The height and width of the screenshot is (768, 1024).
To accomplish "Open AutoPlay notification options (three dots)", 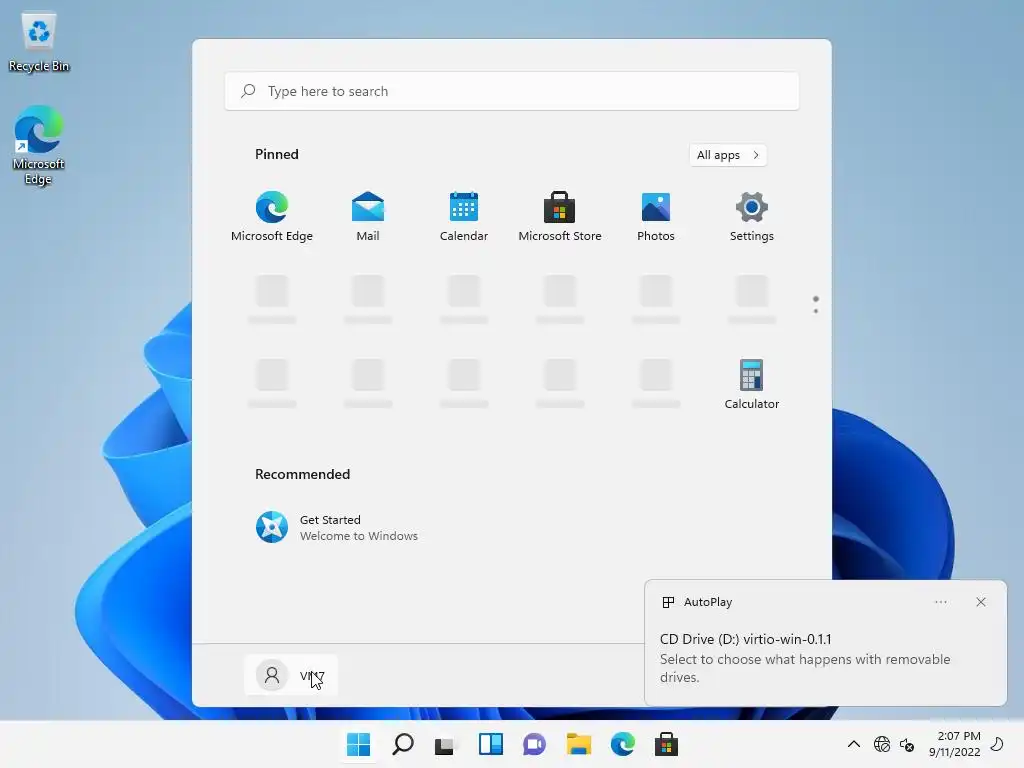I will [940, 602].
